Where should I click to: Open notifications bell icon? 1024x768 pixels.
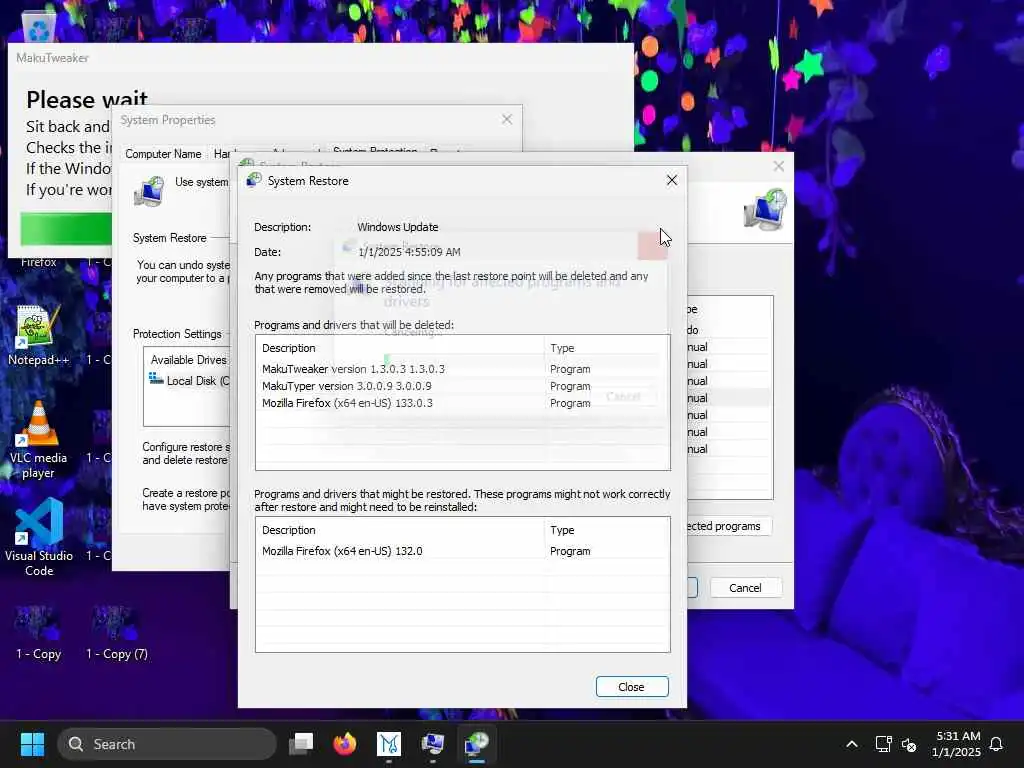click(x=997, y=744)
